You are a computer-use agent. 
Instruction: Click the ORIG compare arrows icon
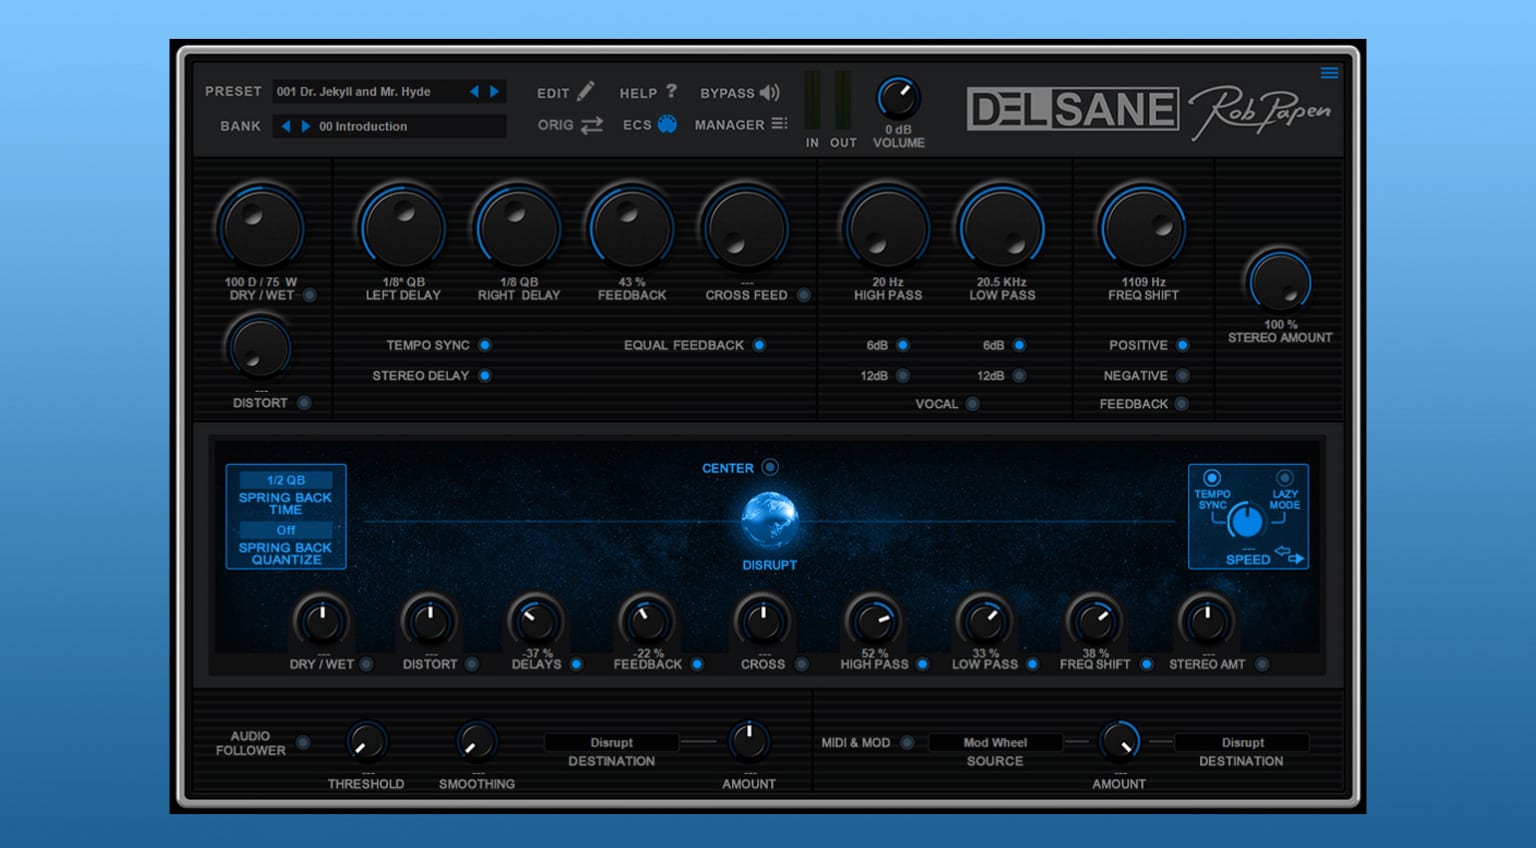[592, 125]
